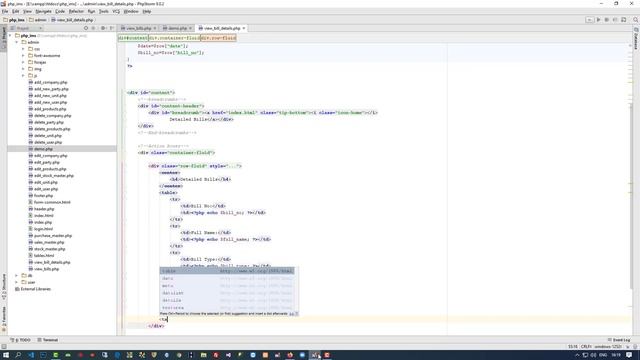Open the View menu
The width and height of the screenshot is (640, 360).
[27, 11]
